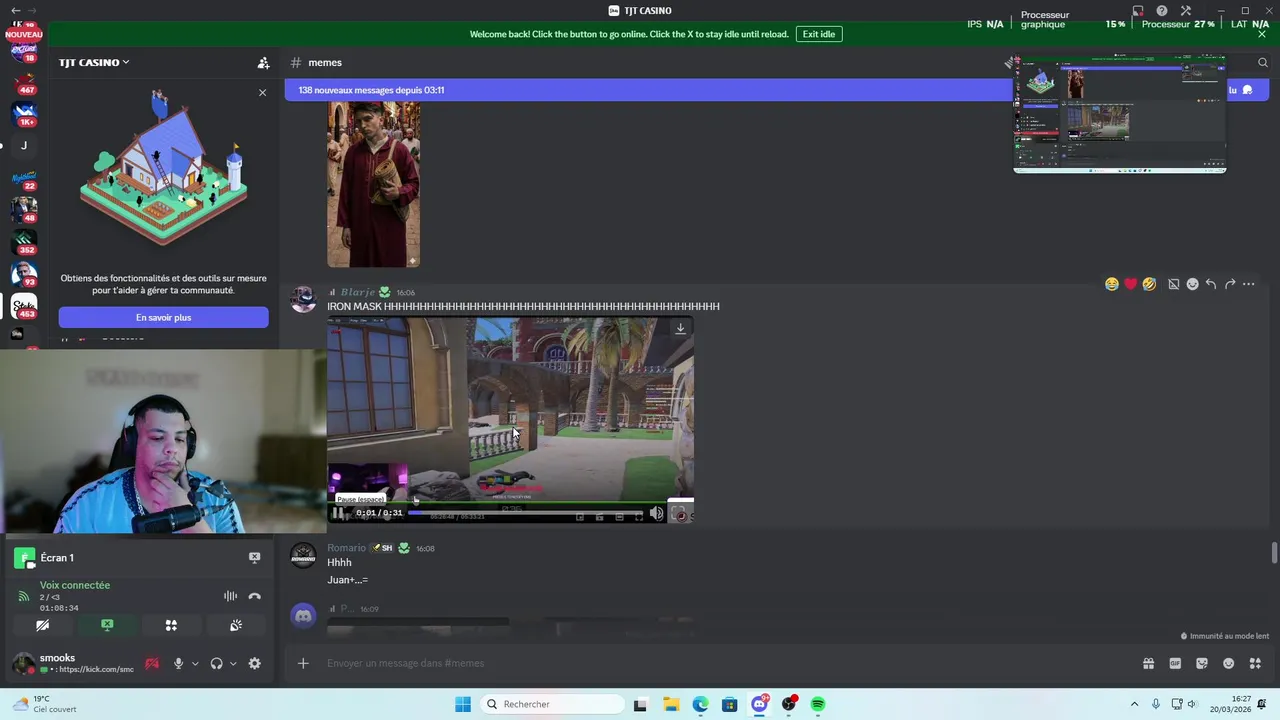
Task: Open File Explorer from the taskbar
Action: [671, 704]
